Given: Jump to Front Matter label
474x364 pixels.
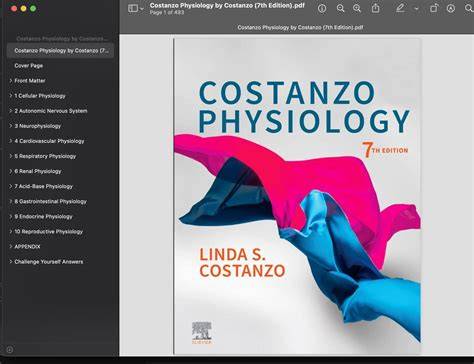Looking at the screenshot, I should click(30, 81).
